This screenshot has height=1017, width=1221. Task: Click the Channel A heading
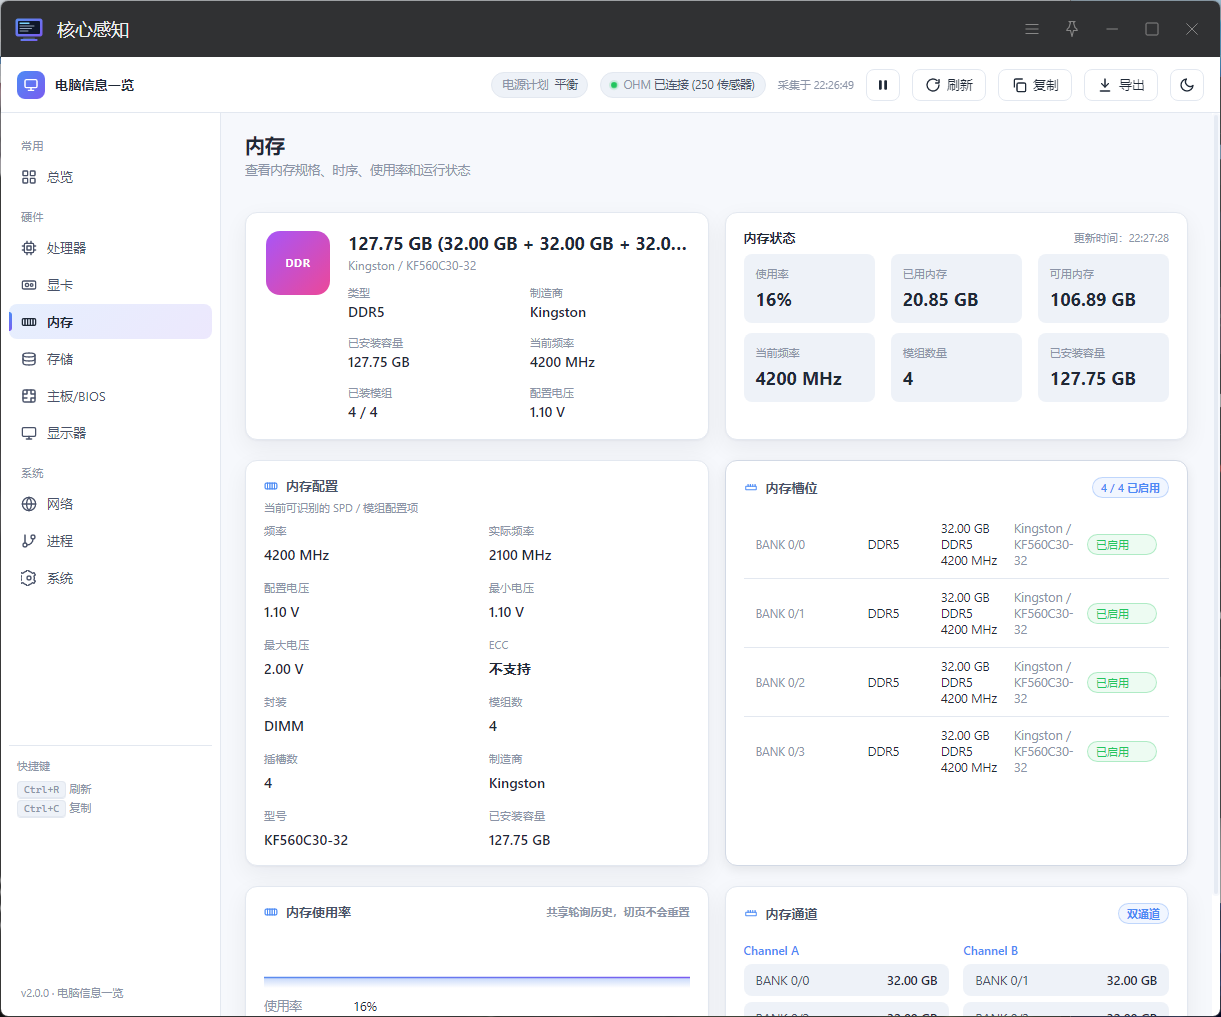tap(771, 951)
